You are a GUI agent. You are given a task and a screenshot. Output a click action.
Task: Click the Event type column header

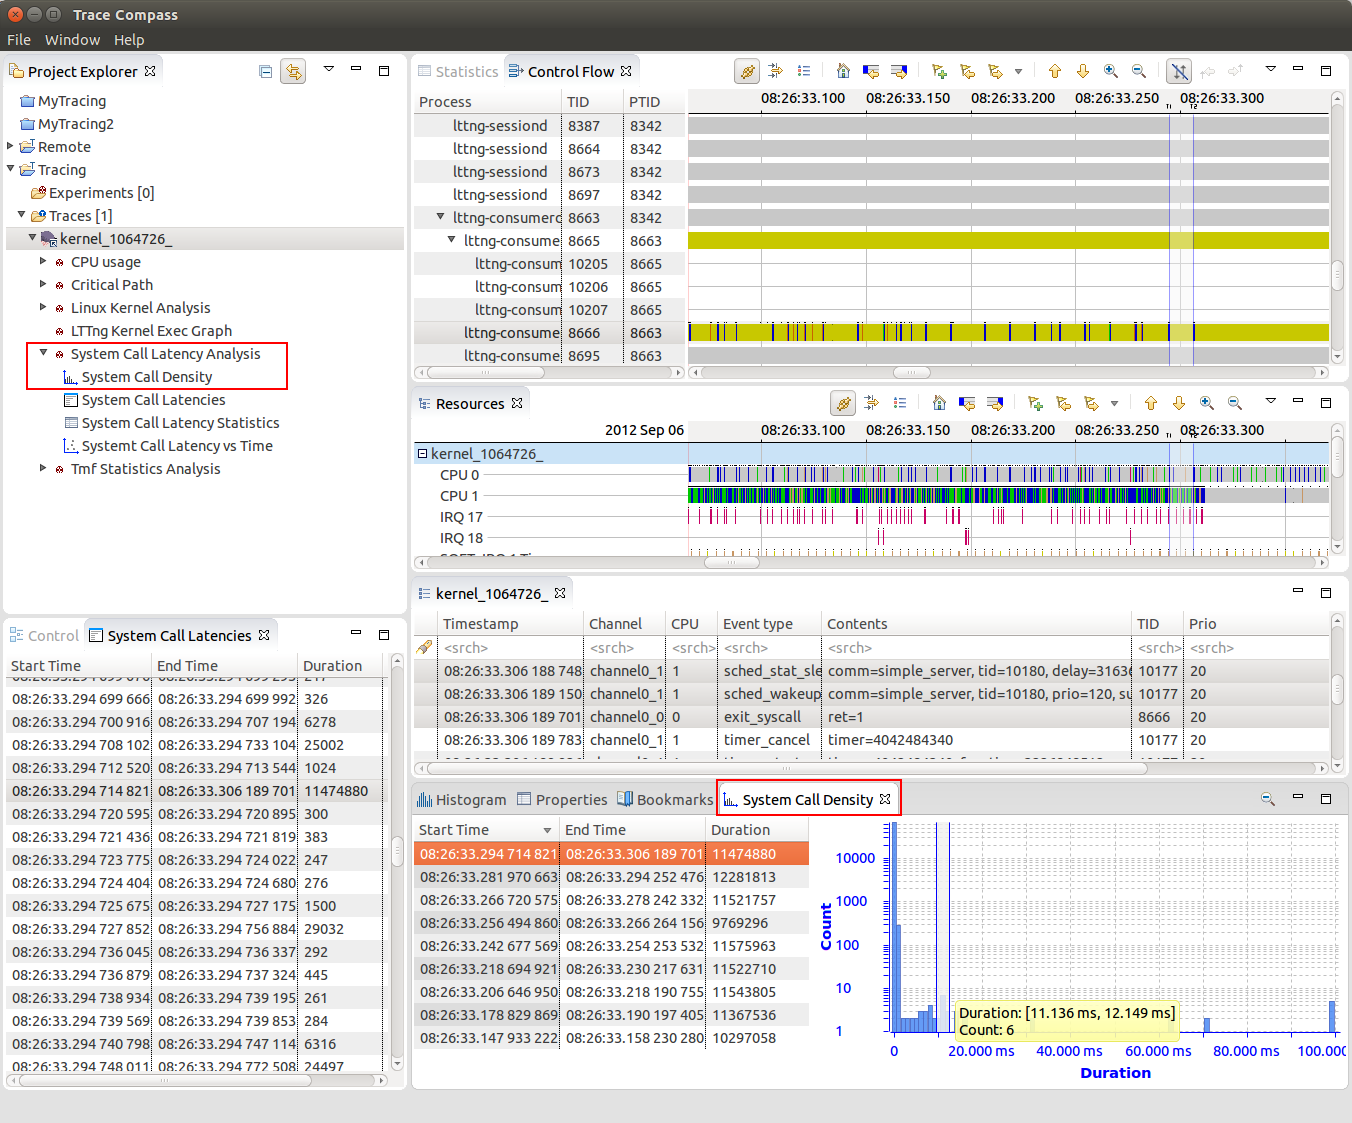click(x=757, y=624)
